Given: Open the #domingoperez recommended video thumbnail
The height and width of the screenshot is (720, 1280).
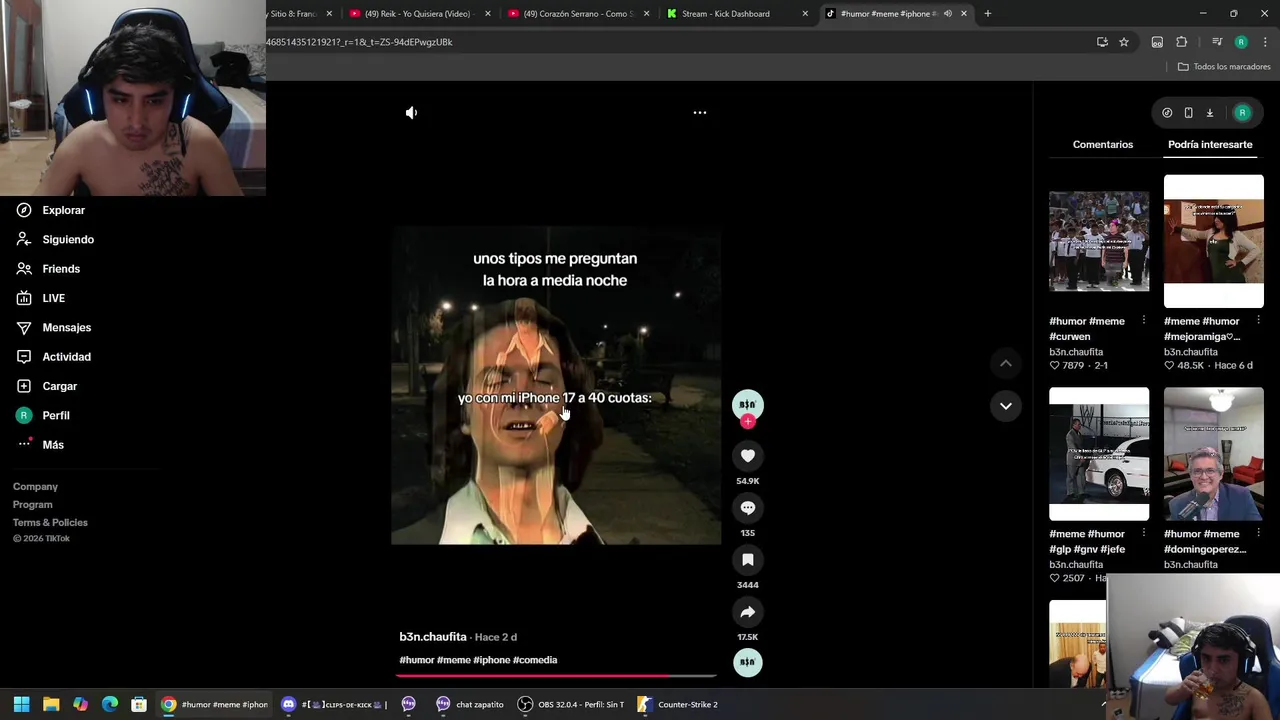Looking at the screenshot, I should coord(1214,454).
